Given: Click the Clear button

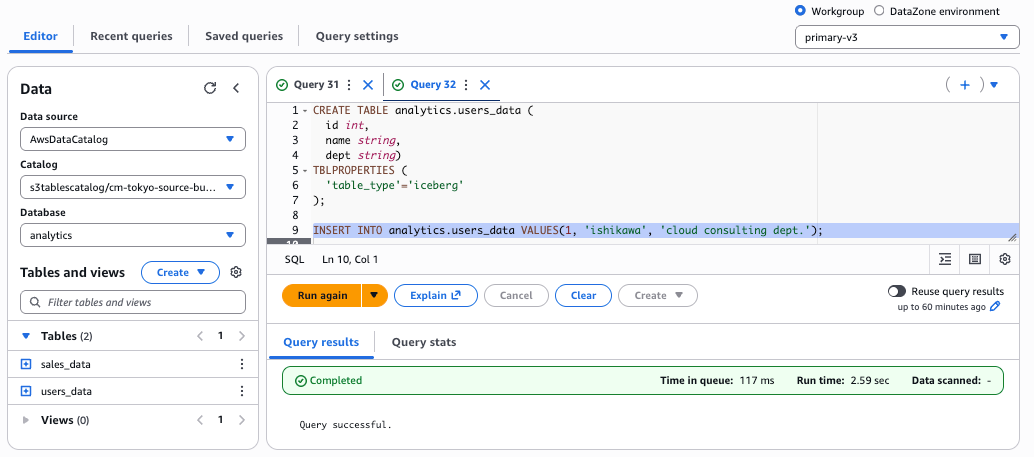Looking at the screenshot, I should (x=583, y=295).
